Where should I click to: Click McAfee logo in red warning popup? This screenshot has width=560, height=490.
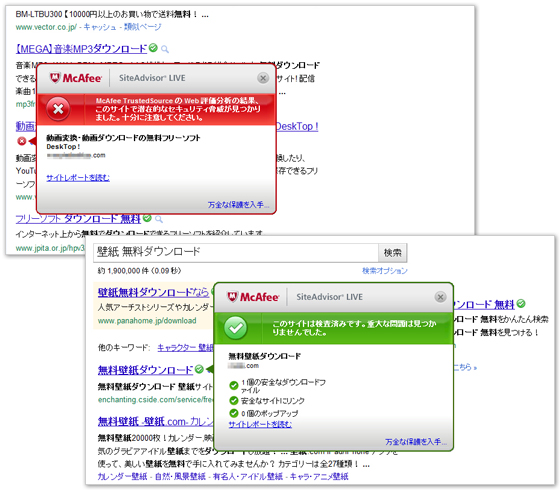point(75,78)
